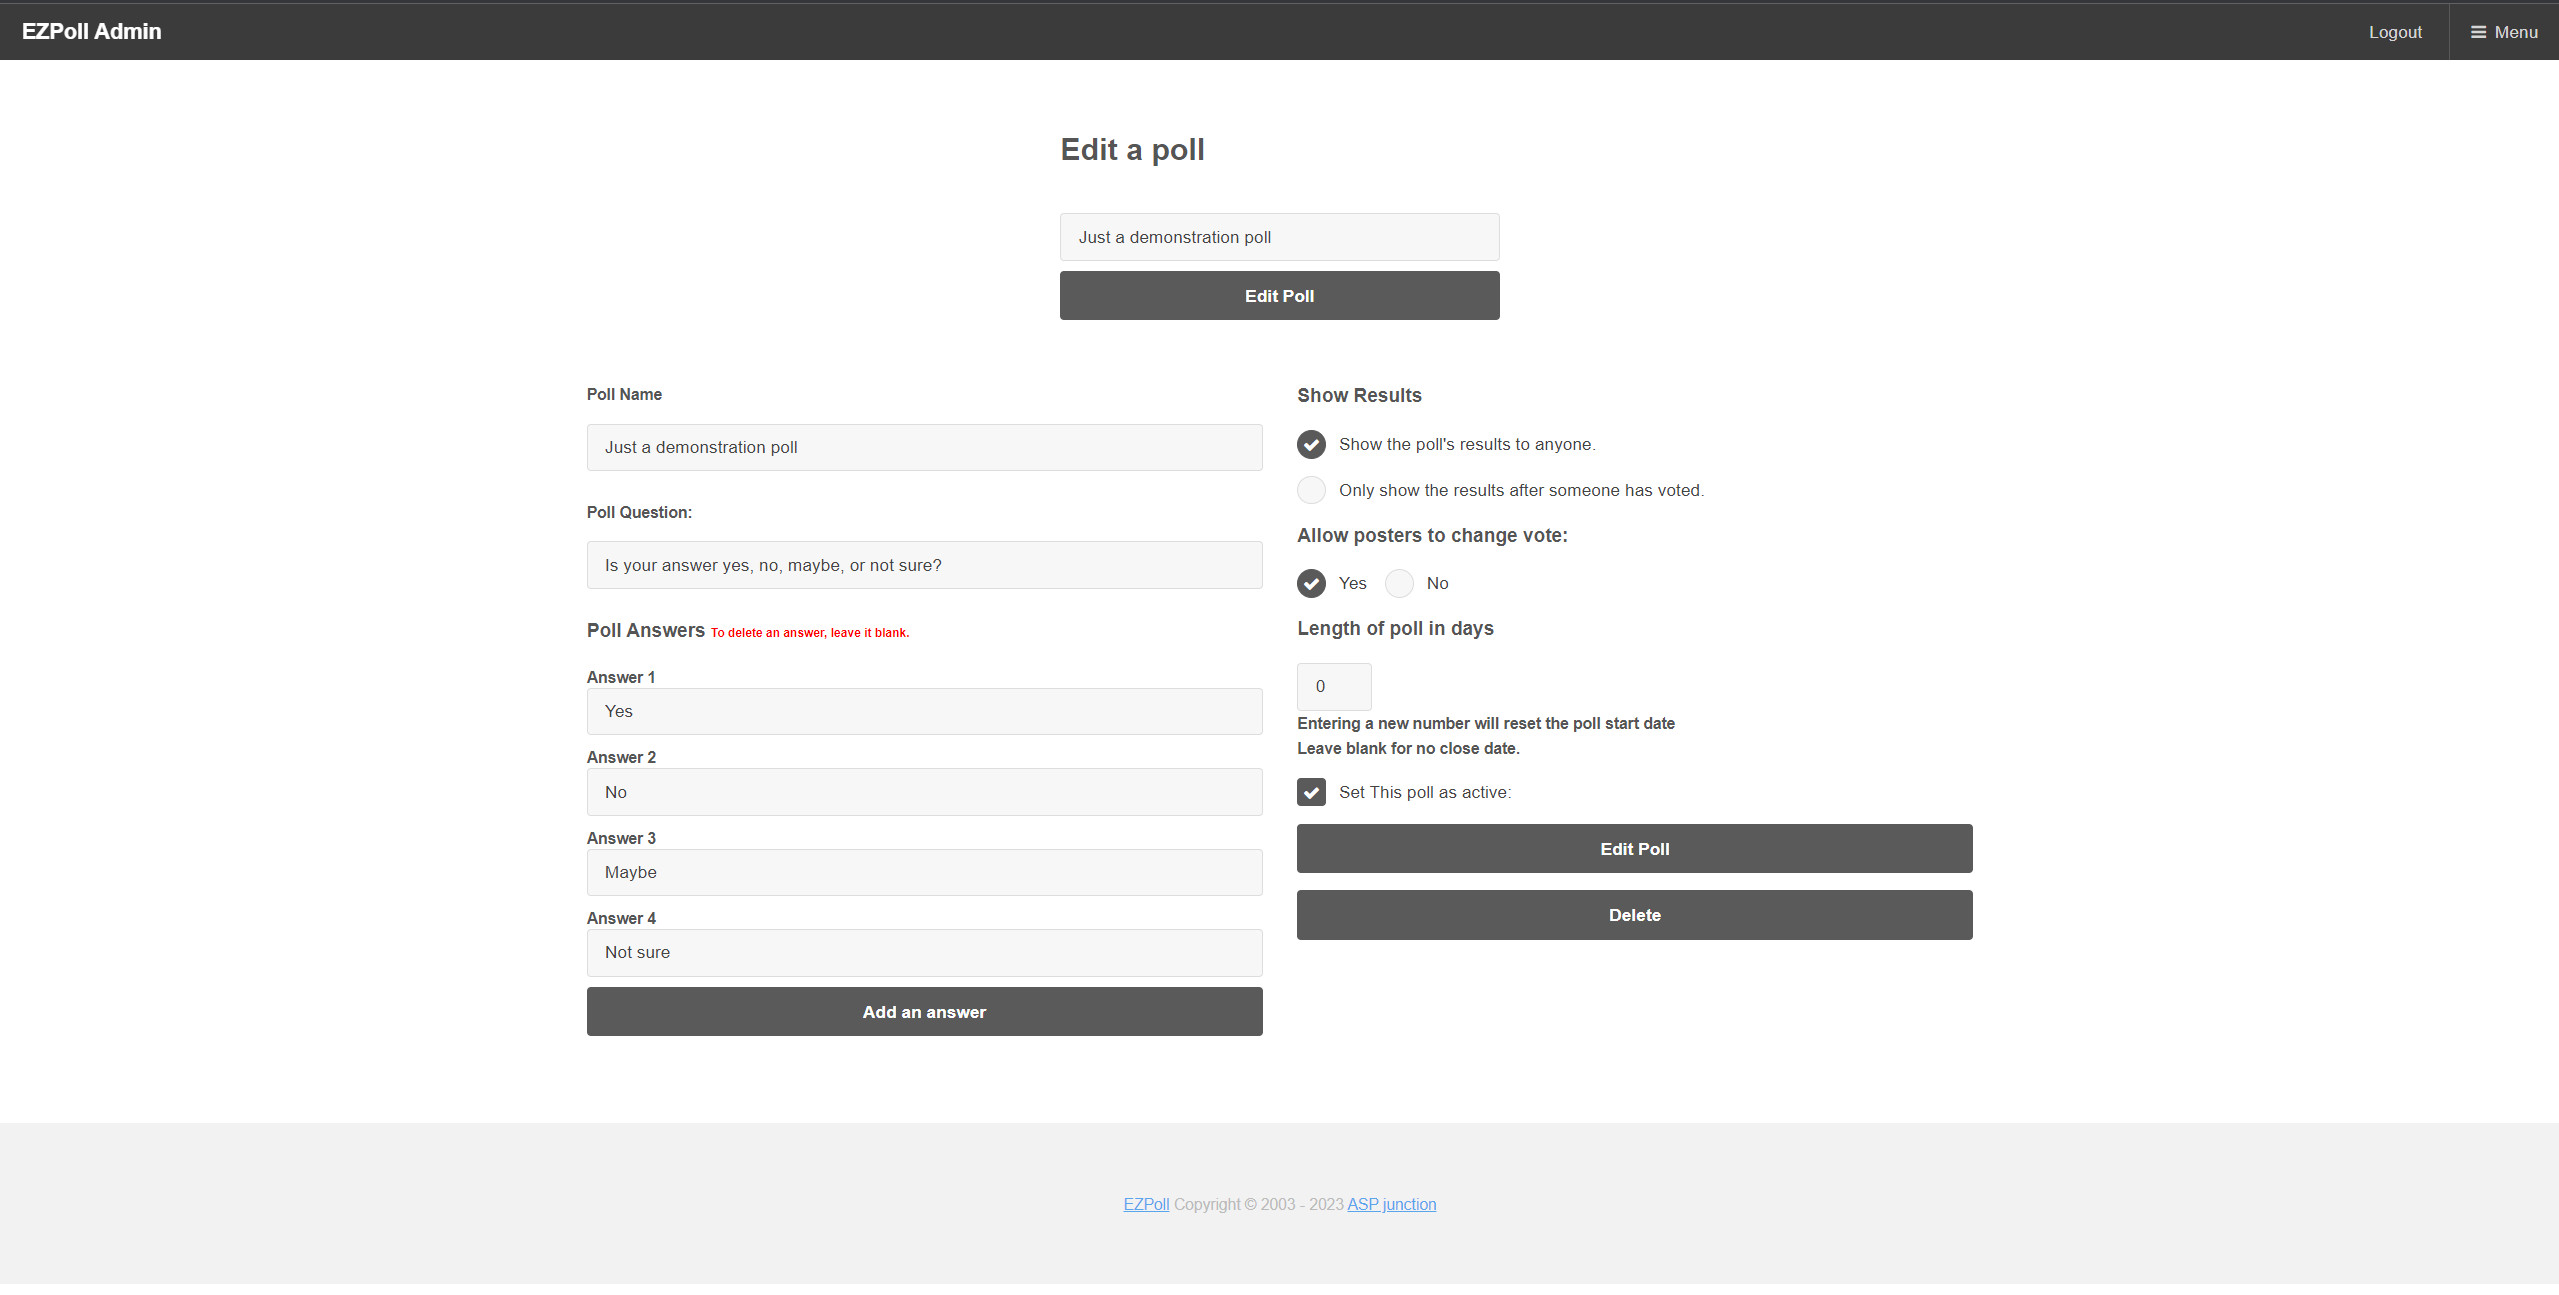Click the Answer 4 field containing Not sure

click(924, 952)
